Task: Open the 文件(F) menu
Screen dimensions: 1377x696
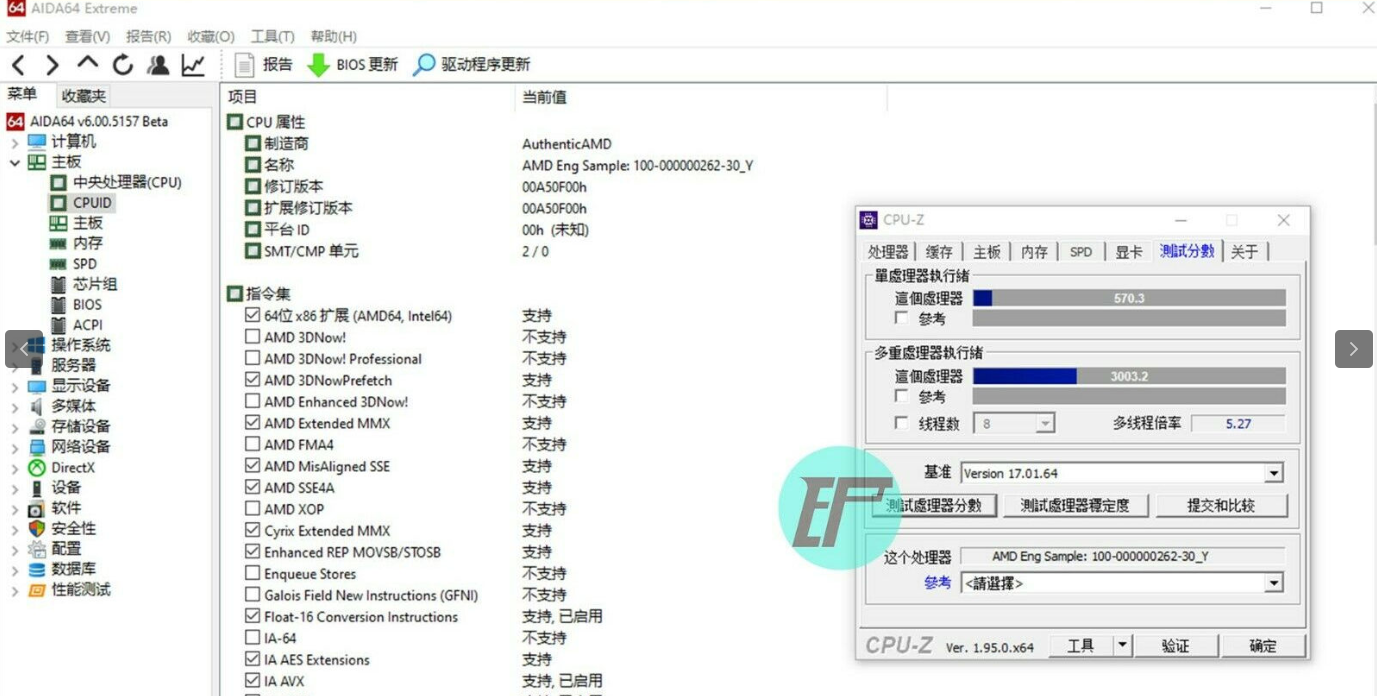Action: click(28, 36)
